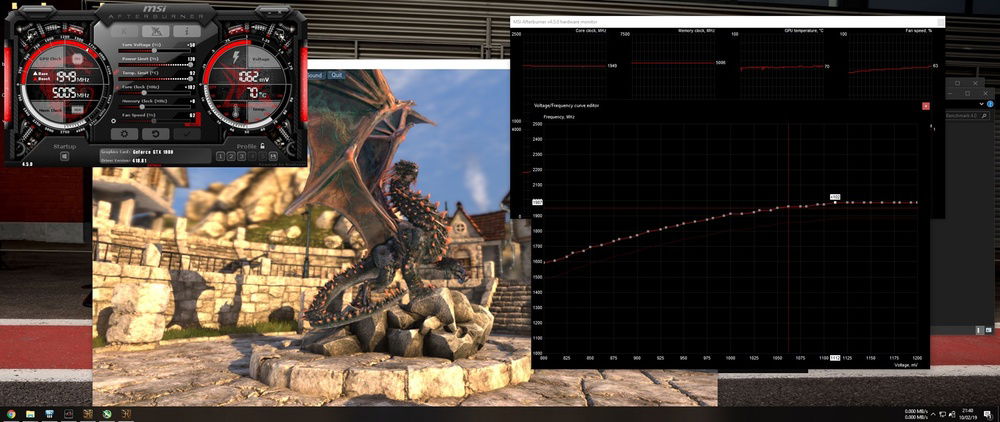Apply settings with the checkmark button
Screen dimensions: 1000x422
point(188,134)
